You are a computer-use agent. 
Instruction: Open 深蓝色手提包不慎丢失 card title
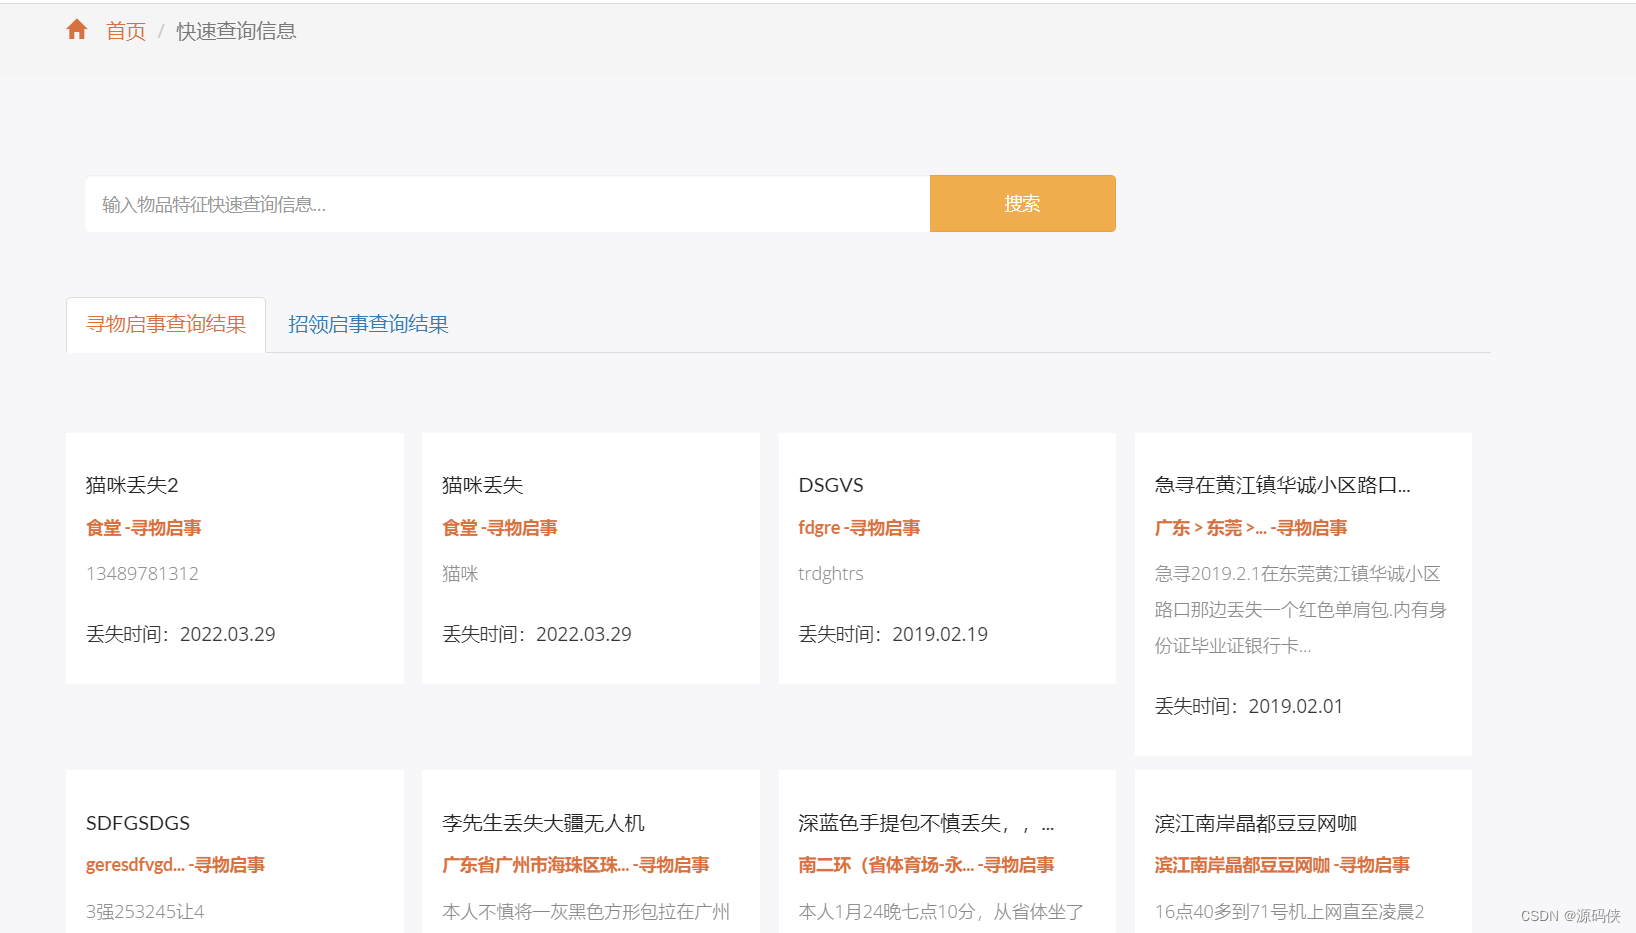point(926,823)
